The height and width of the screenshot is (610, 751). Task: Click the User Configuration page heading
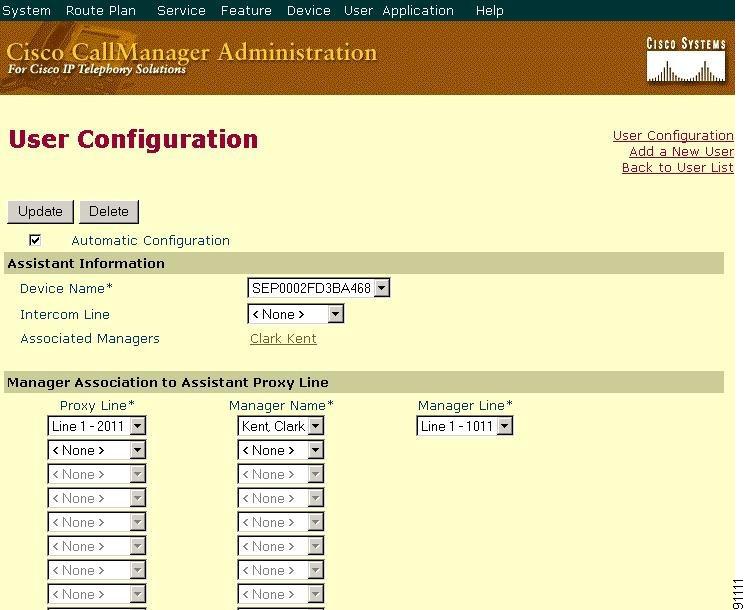coord(133,139)
